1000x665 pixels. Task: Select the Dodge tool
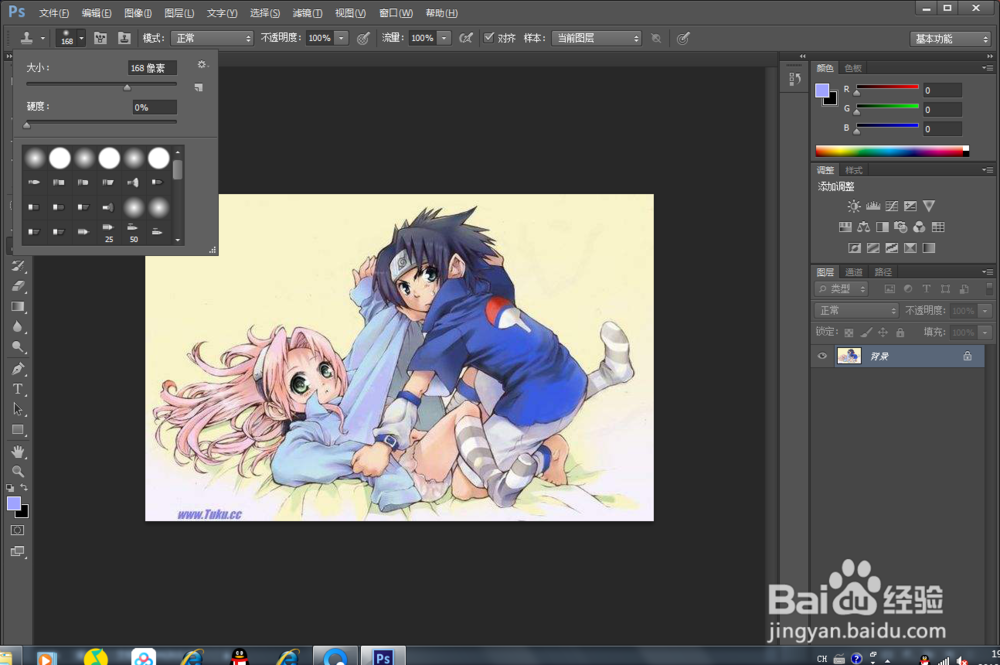[x=18, y=347]
